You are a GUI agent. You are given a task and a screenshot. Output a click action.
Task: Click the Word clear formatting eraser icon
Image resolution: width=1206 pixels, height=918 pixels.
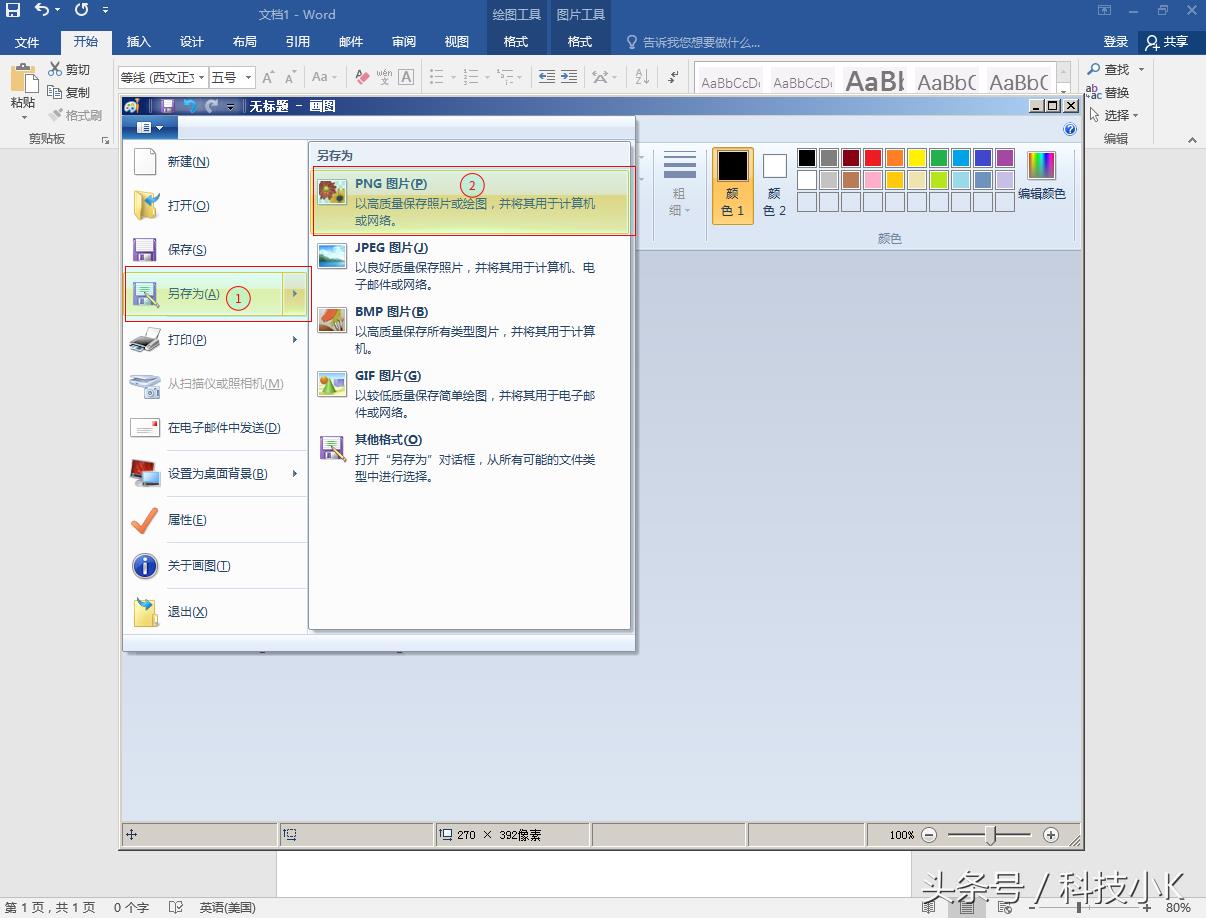362,77
